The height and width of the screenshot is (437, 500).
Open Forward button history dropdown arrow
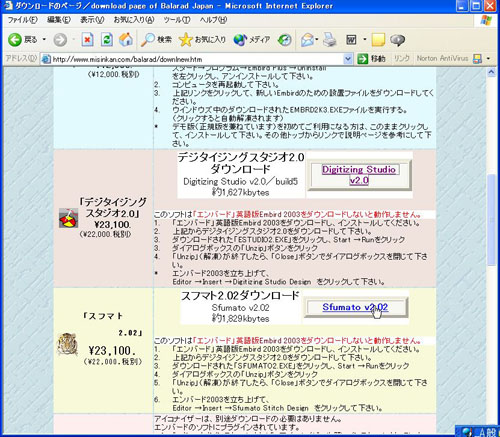(73, 40)
